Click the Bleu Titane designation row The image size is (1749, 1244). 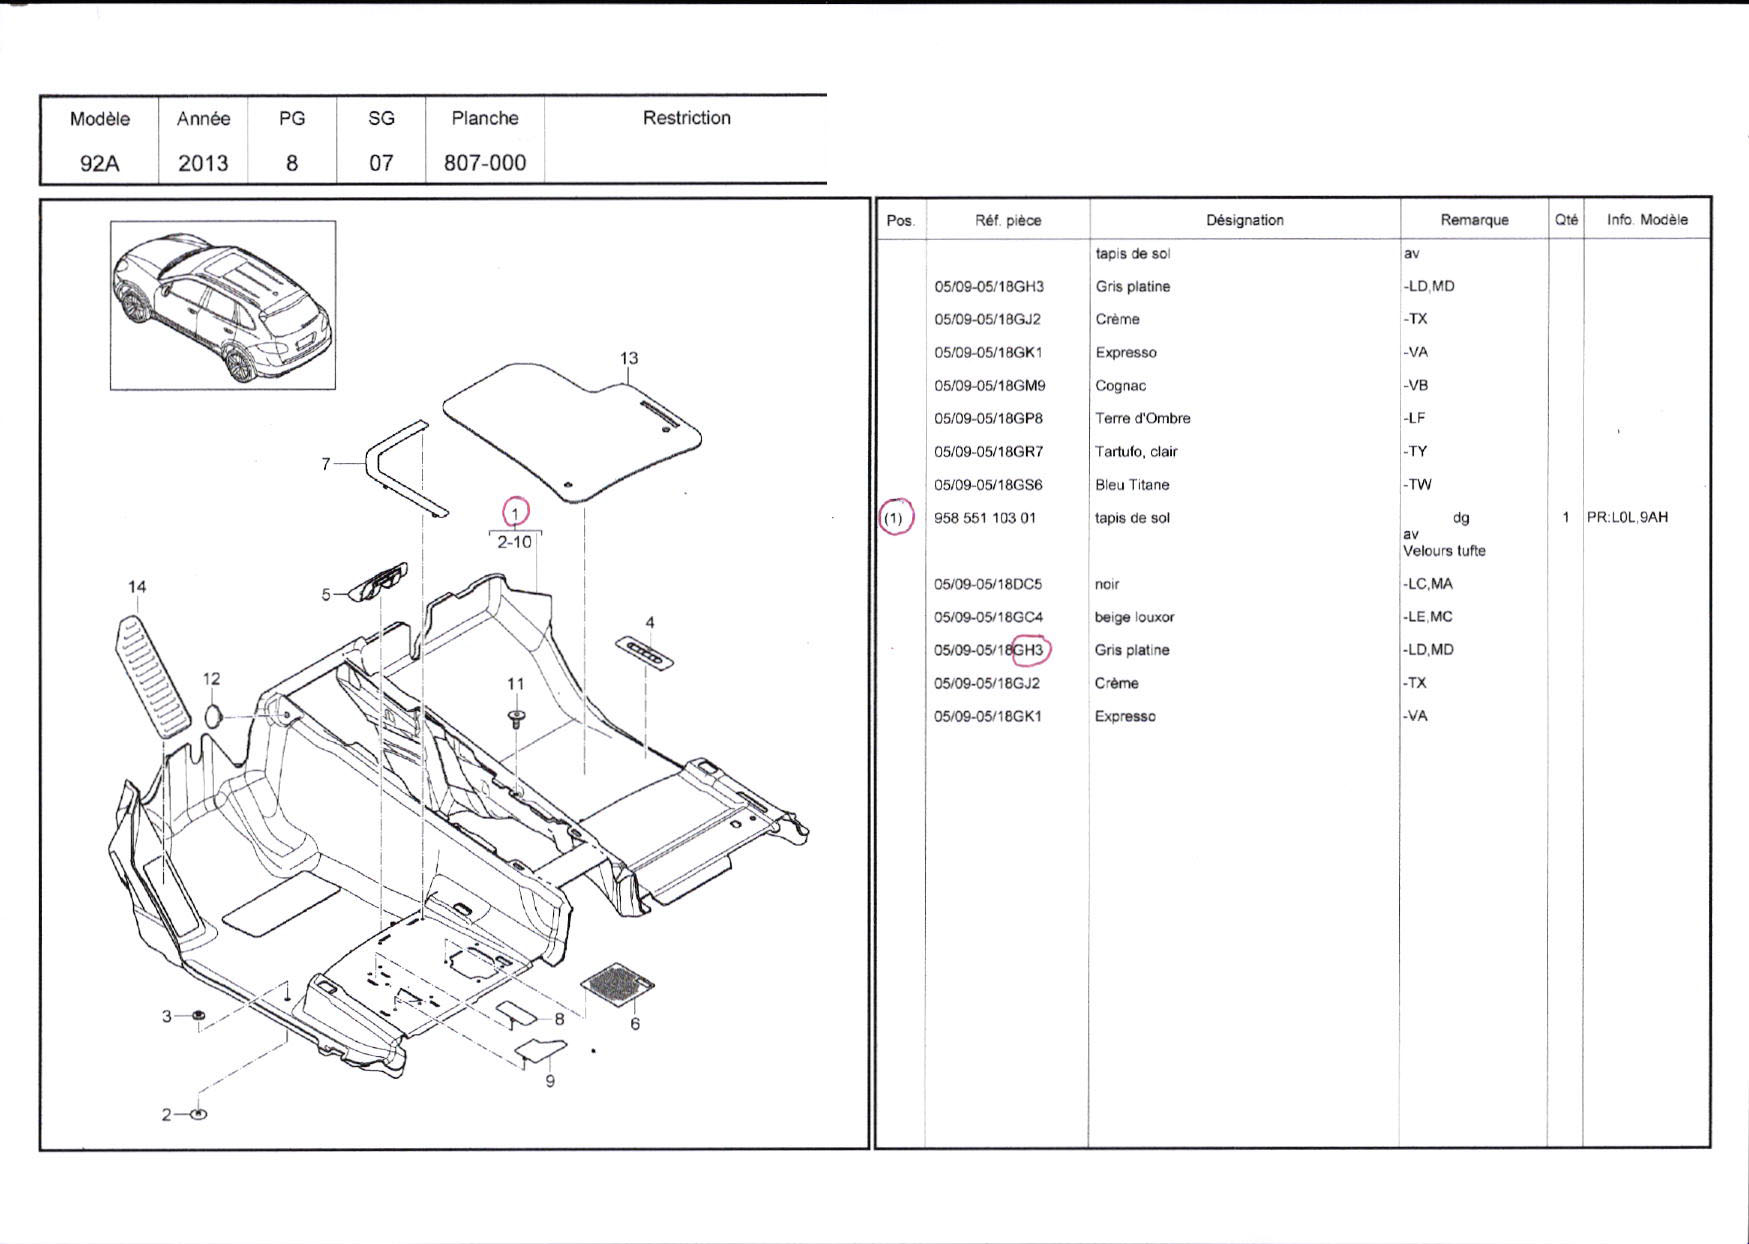point(1132,485)
